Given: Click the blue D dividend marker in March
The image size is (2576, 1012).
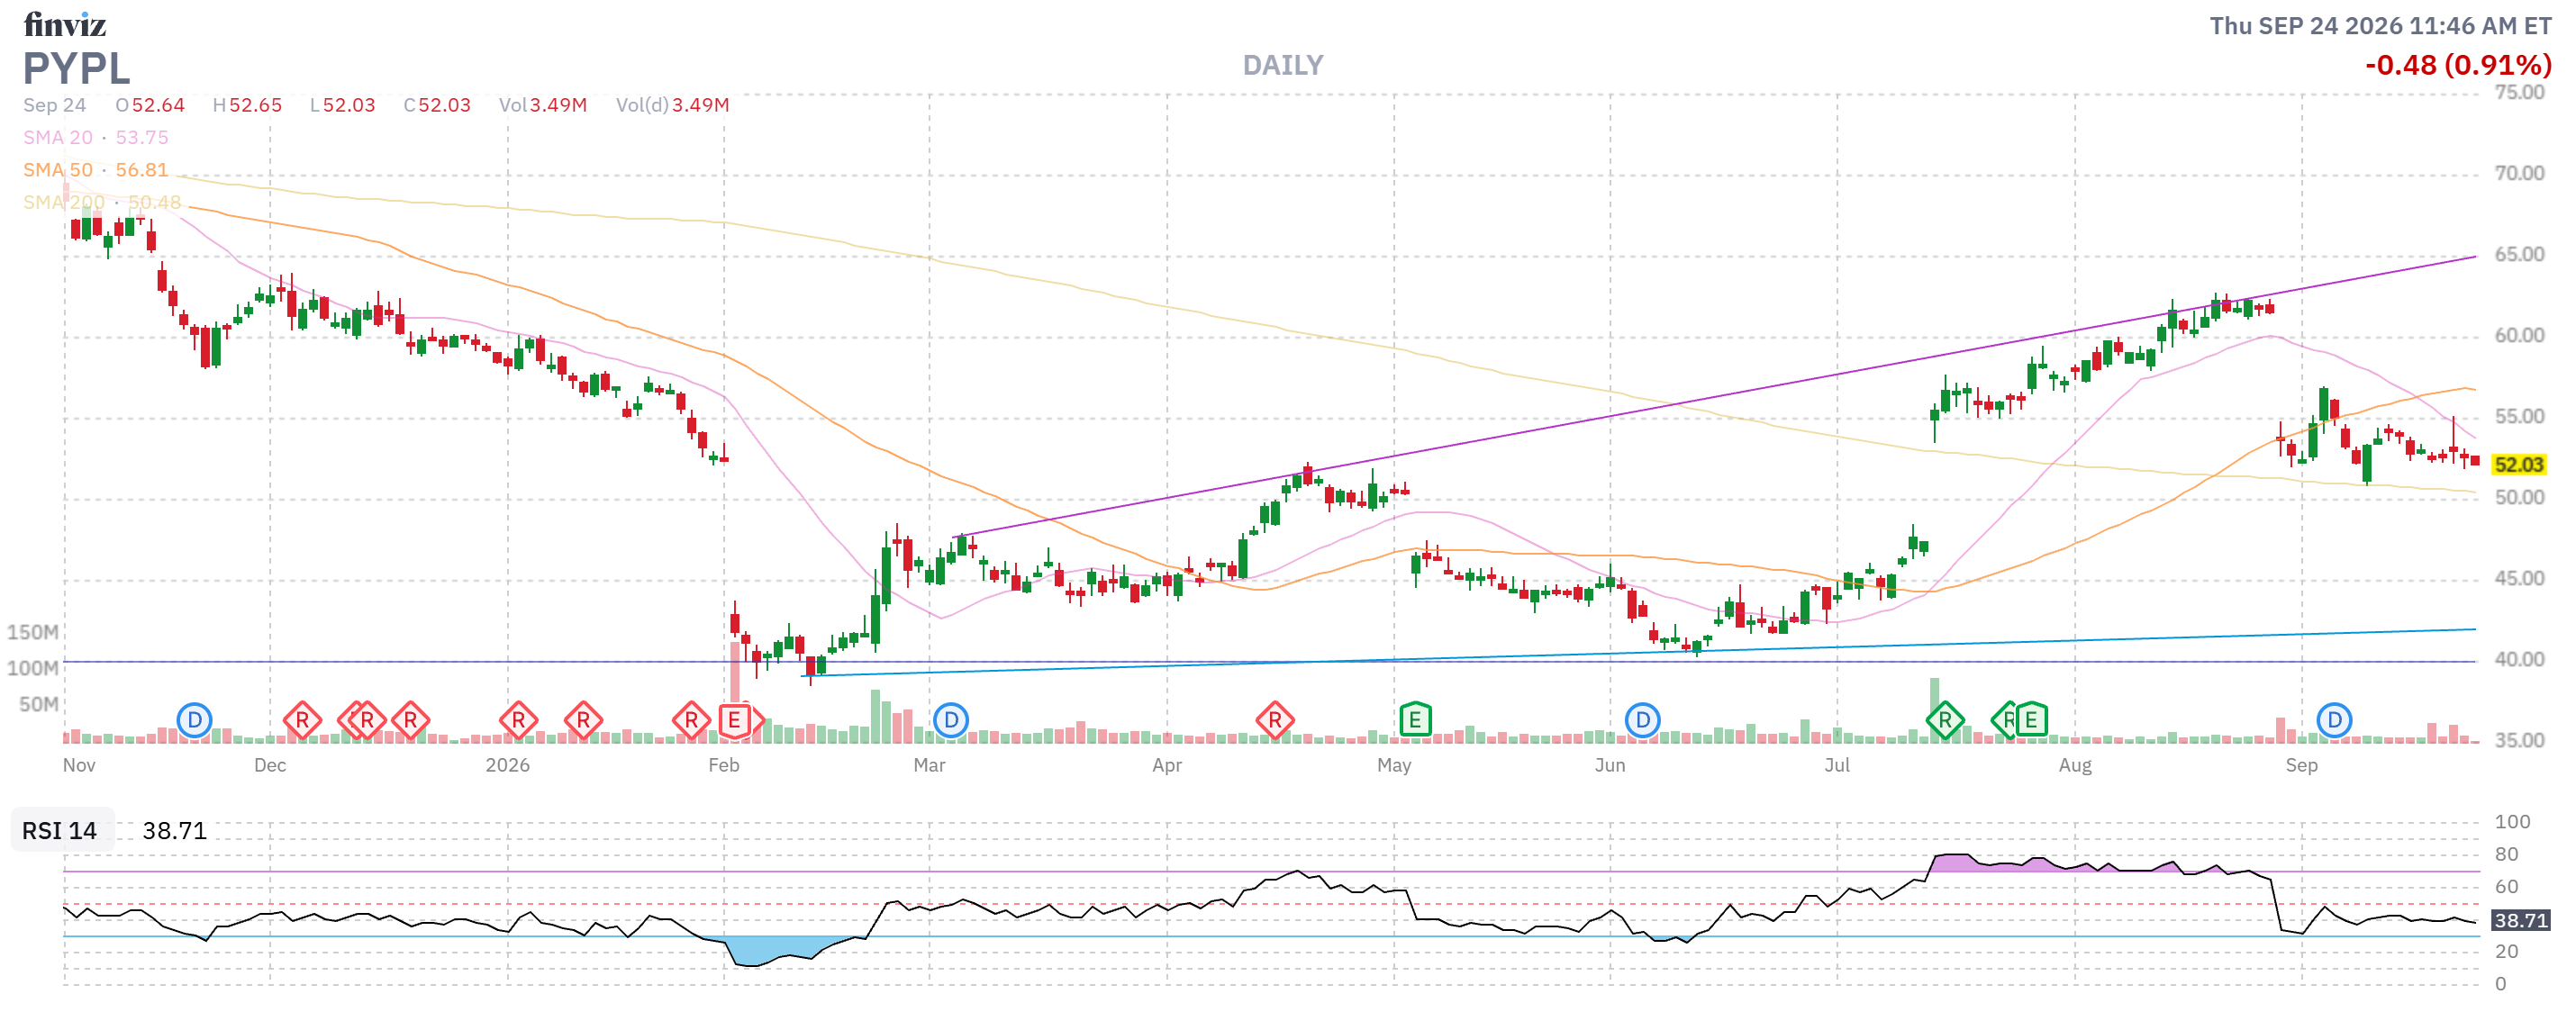Looking at the screenshot, I should pyautogui.click(x=951, y=720).
